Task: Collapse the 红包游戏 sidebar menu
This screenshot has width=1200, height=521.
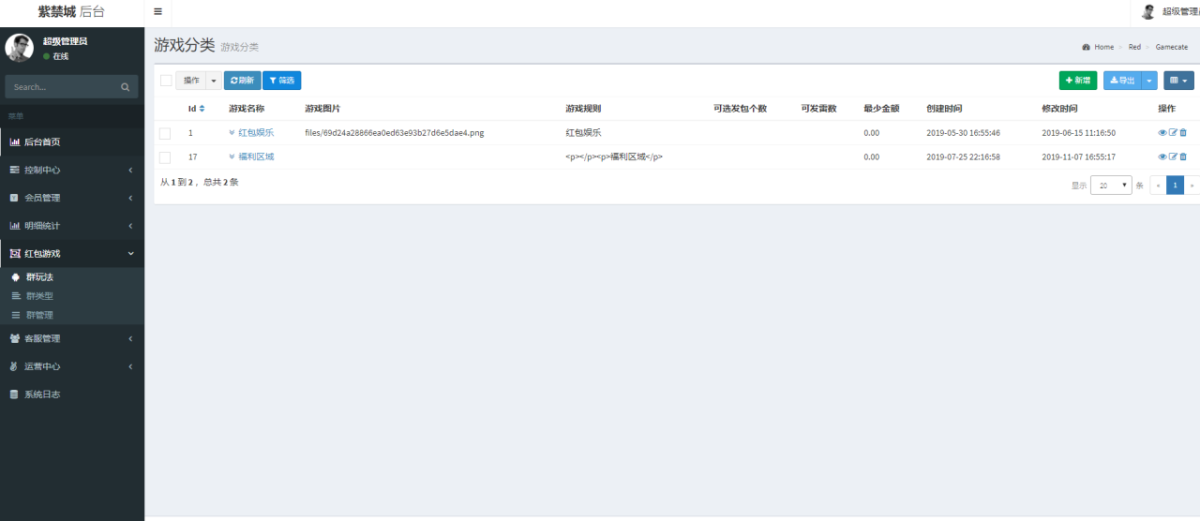Action: coord(72,254)
